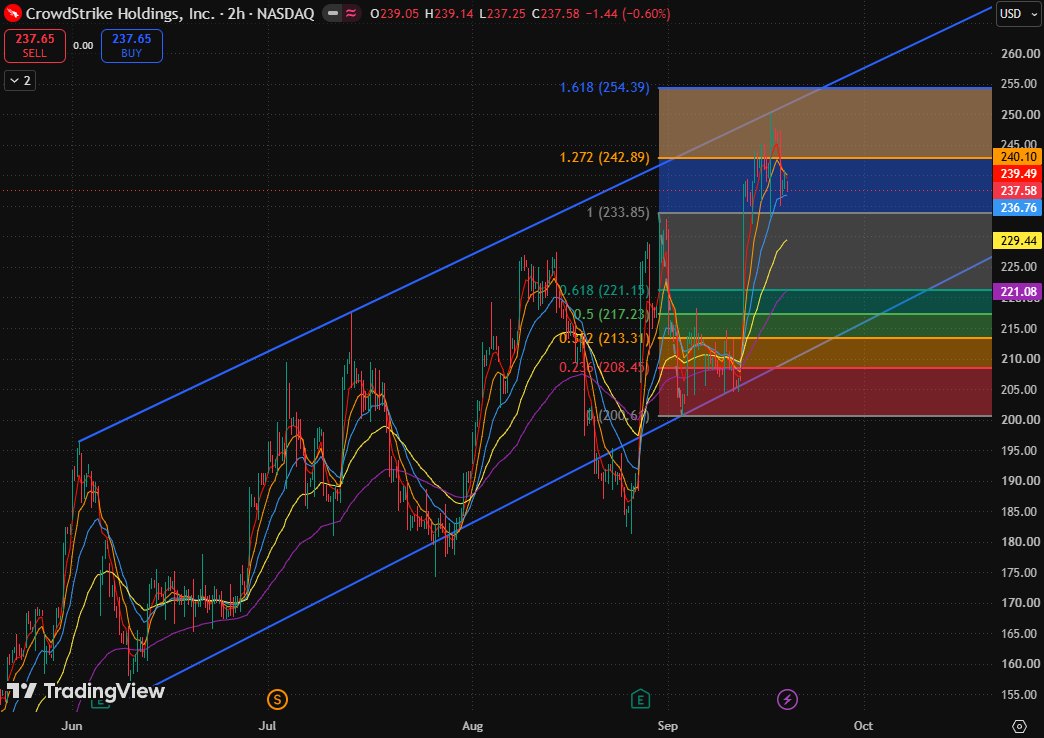Click the blue 236.76 price label
The height and width of the screenshot is (738, 1044).
tap(1018, 208)
